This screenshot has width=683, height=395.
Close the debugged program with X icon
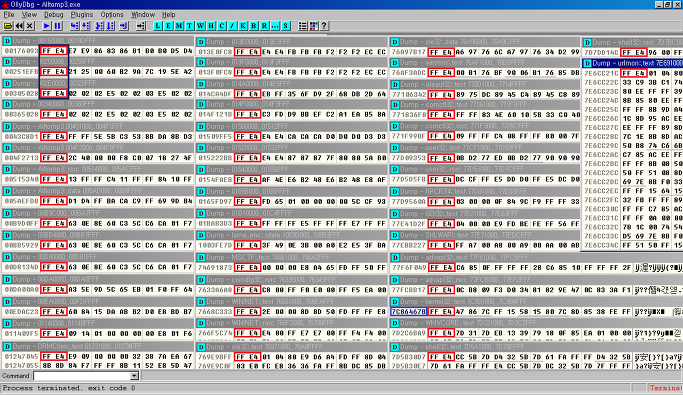click(x=30, y=26)
